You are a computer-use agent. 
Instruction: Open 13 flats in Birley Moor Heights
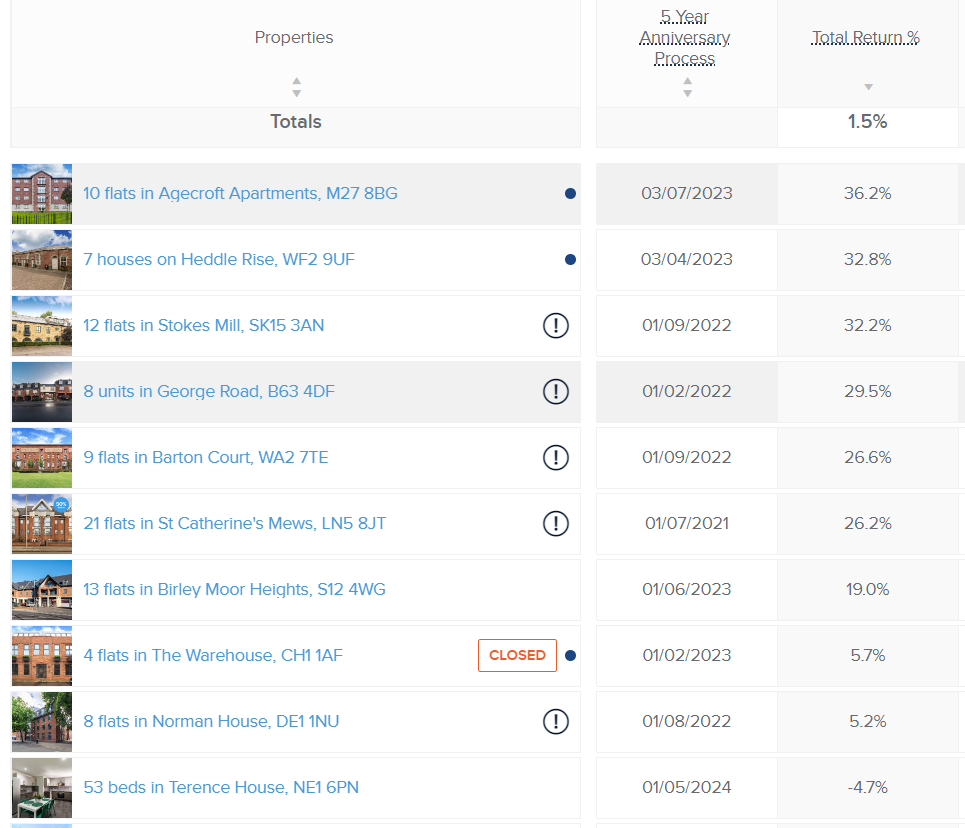pos(234,589)
